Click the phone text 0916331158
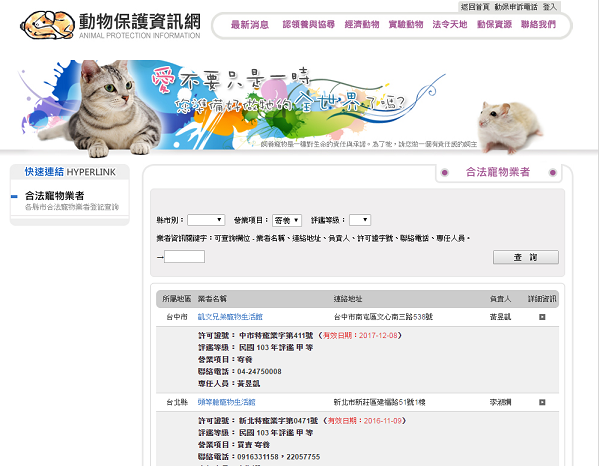Viewport: 600px width, 466px height. pyautogui.click(x=258, y=457)
